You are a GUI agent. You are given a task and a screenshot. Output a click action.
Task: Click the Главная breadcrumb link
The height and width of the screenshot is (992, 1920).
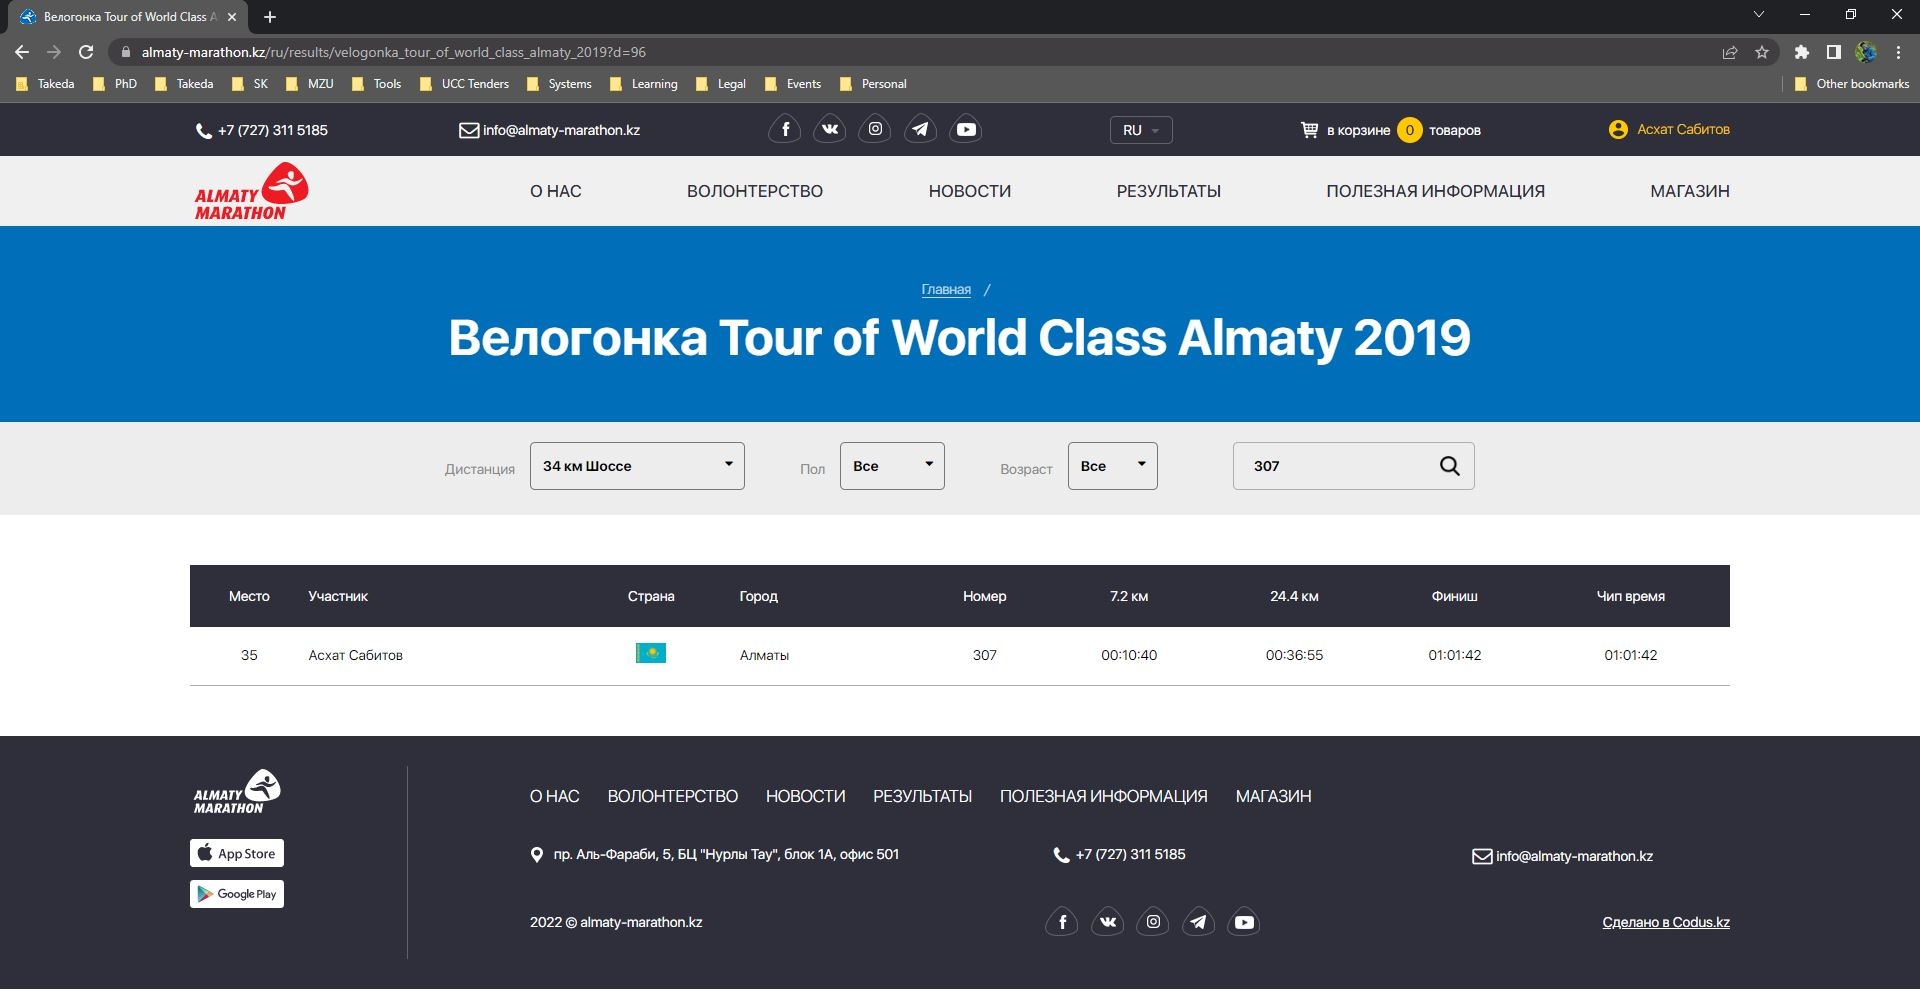tap(946, 290)
